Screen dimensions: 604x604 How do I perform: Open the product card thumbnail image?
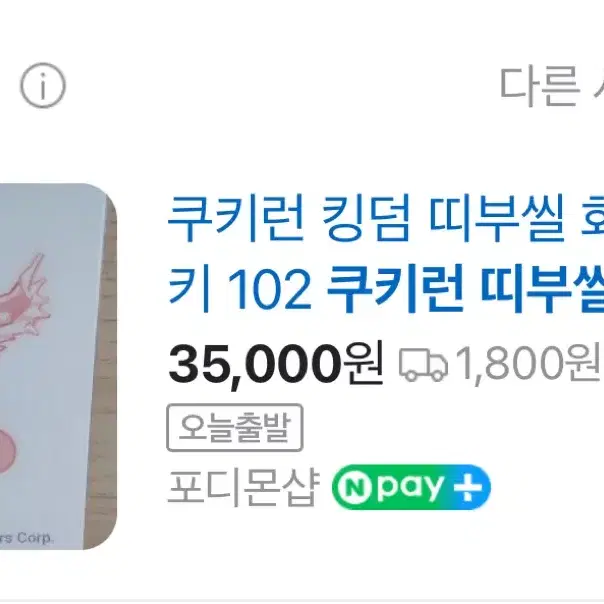(x=58, y=366)
